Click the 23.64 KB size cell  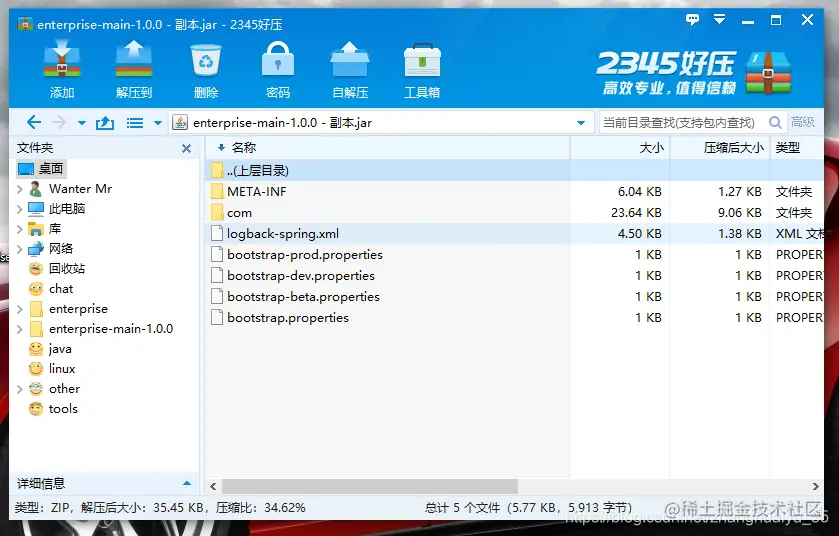636,213
